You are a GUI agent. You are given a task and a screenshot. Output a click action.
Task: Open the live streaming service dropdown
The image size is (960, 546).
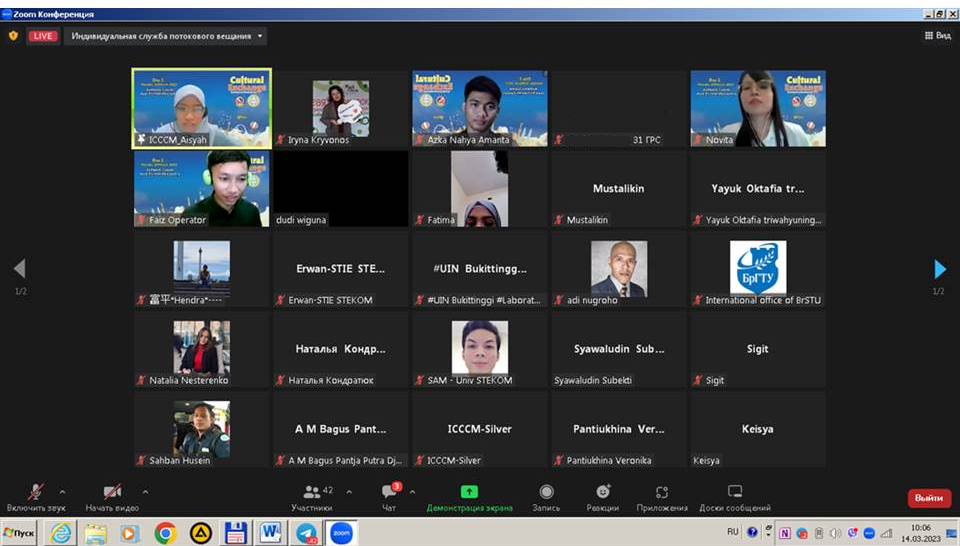tap(167, 36)
